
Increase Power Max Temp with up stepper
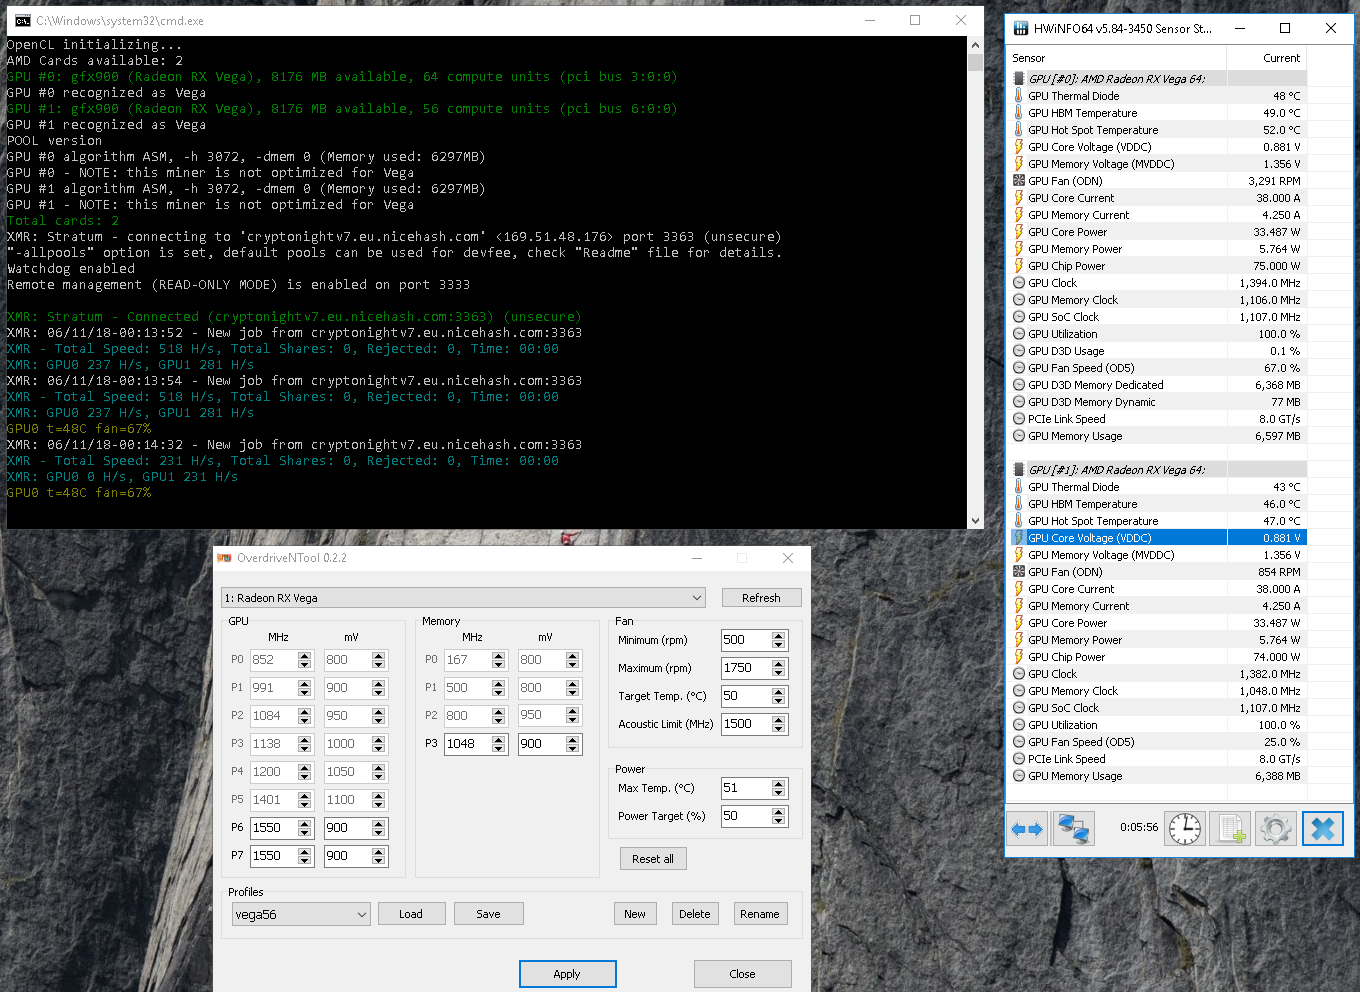click(779, 784)
